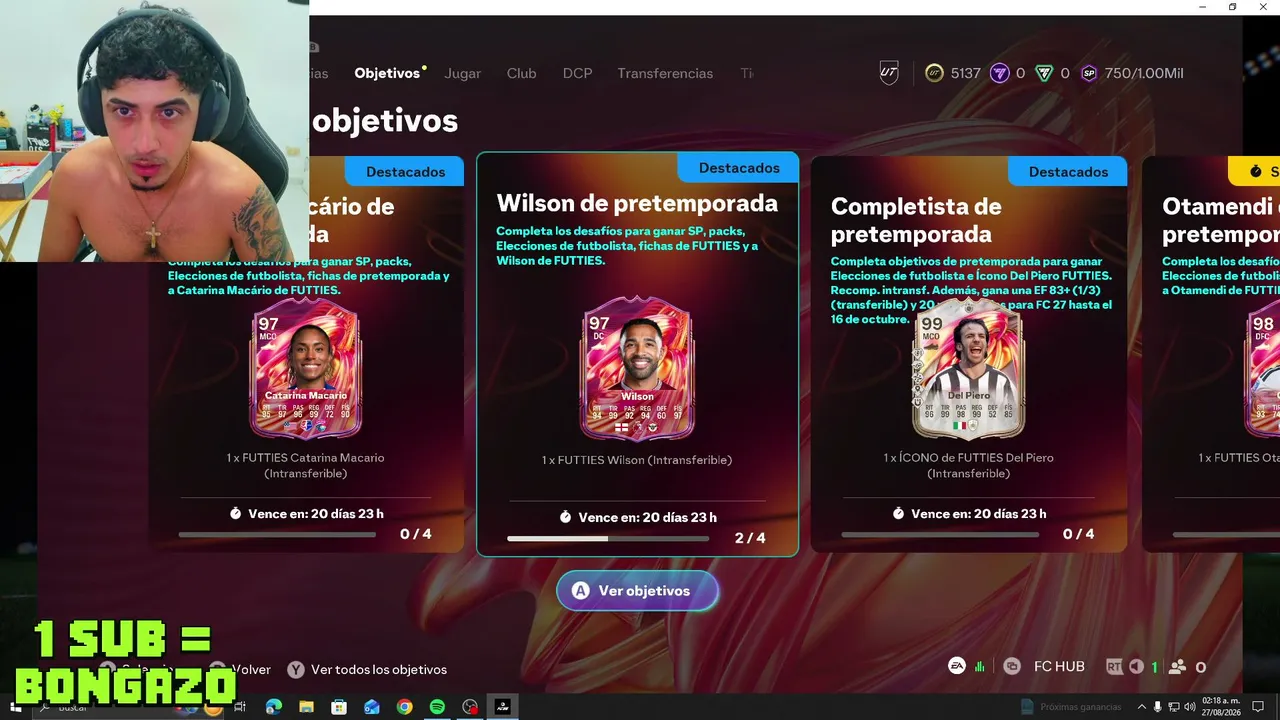Viewport: 1280px width, 720px height.
Task: Select the Wilson 97 DC player card
Action: click(637, 368)
